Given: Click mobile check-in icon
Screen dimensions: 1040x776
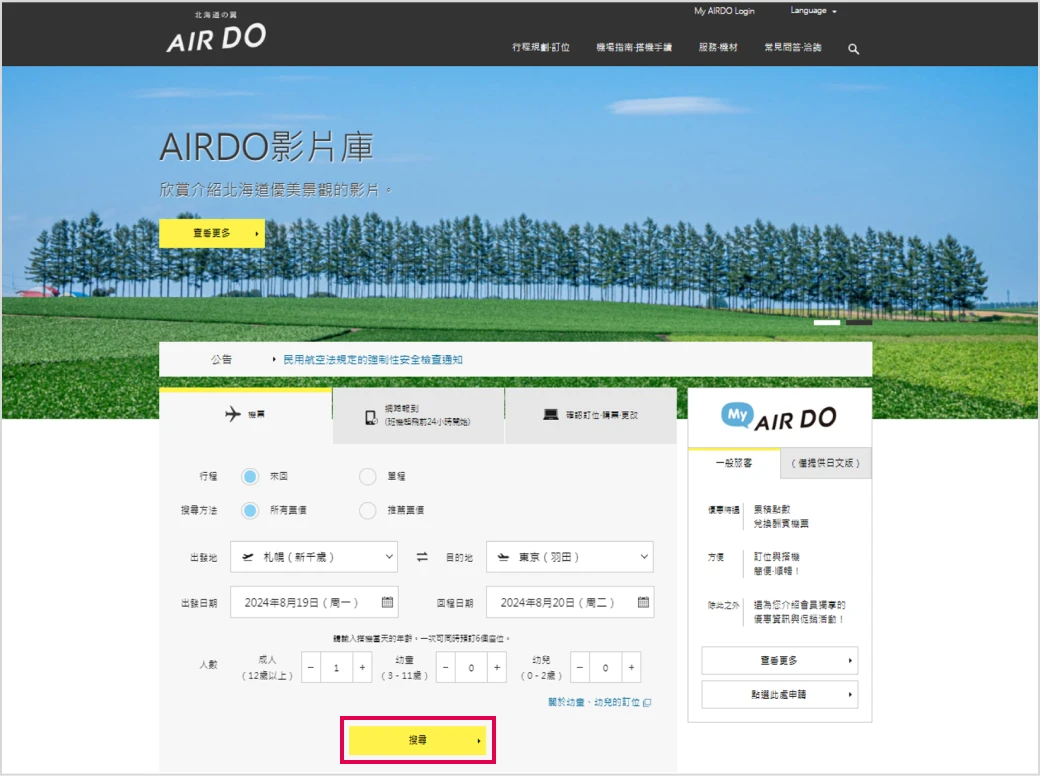Looking at the screenshot, I should 371,417.
